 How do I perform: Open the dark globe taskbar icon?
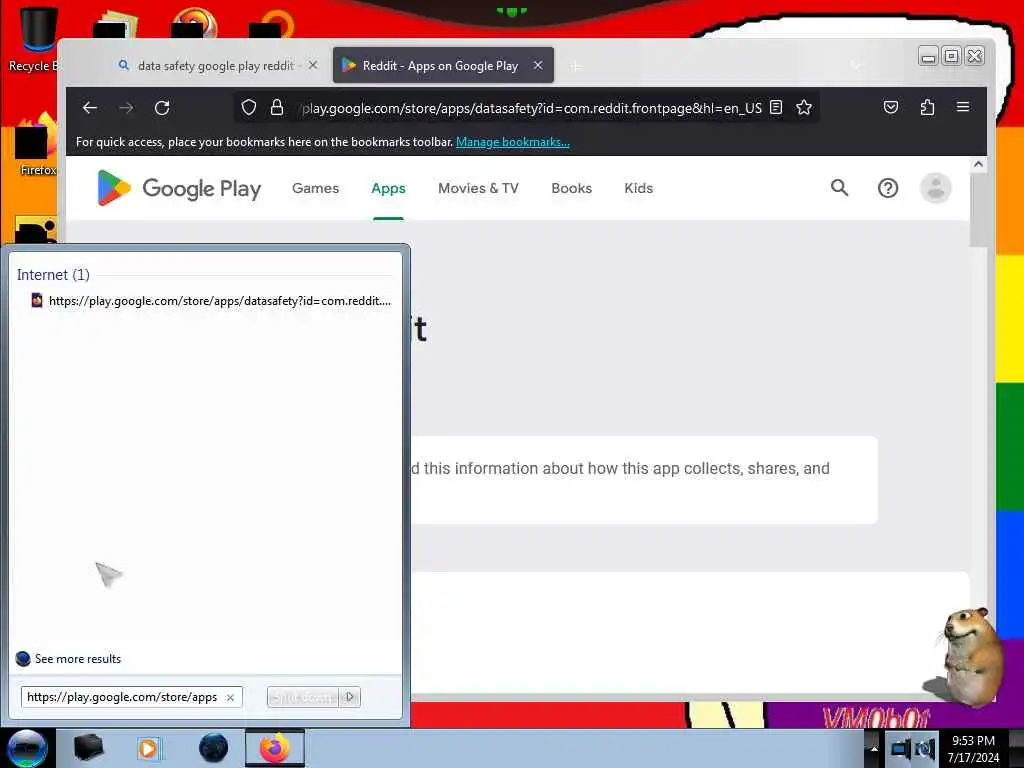[213, 748]
